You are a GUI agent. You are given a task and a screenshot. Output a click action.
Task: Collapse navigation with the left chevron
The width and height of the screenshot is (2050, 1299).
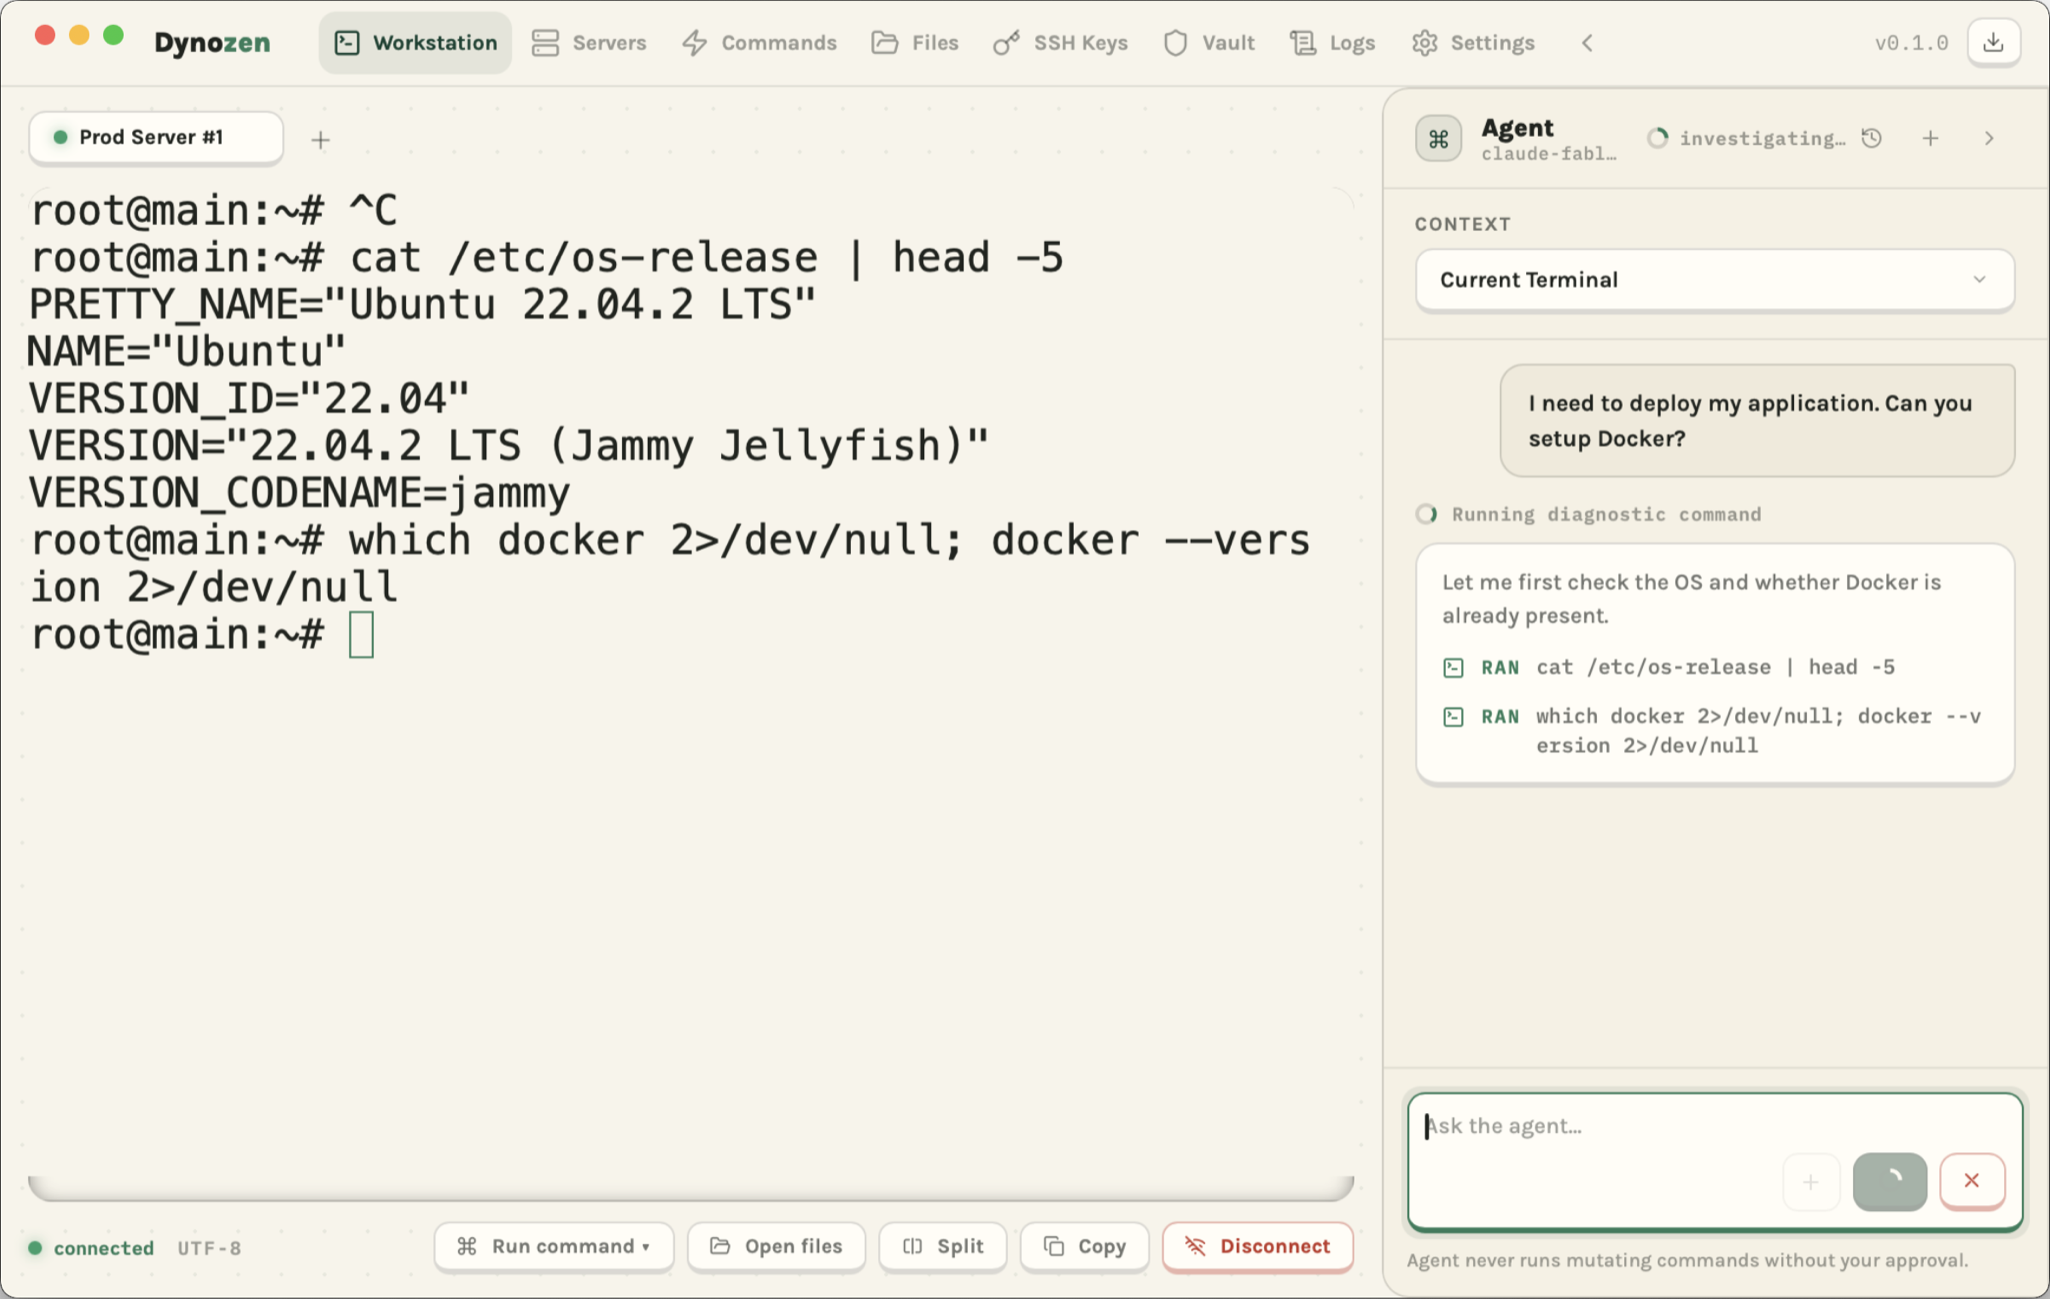(x=1587, y=43)
